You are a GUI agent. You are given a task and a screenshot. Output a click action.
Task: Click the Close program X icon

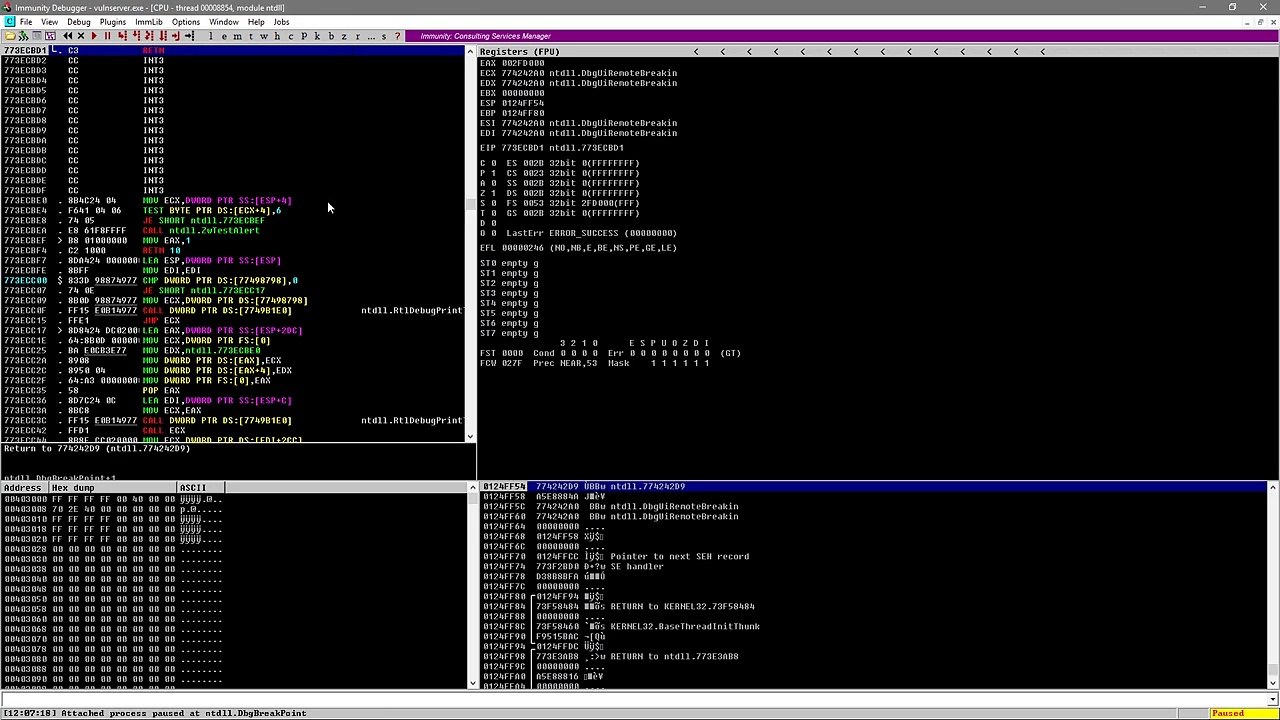pyautogui.click(x=81, y=36)
